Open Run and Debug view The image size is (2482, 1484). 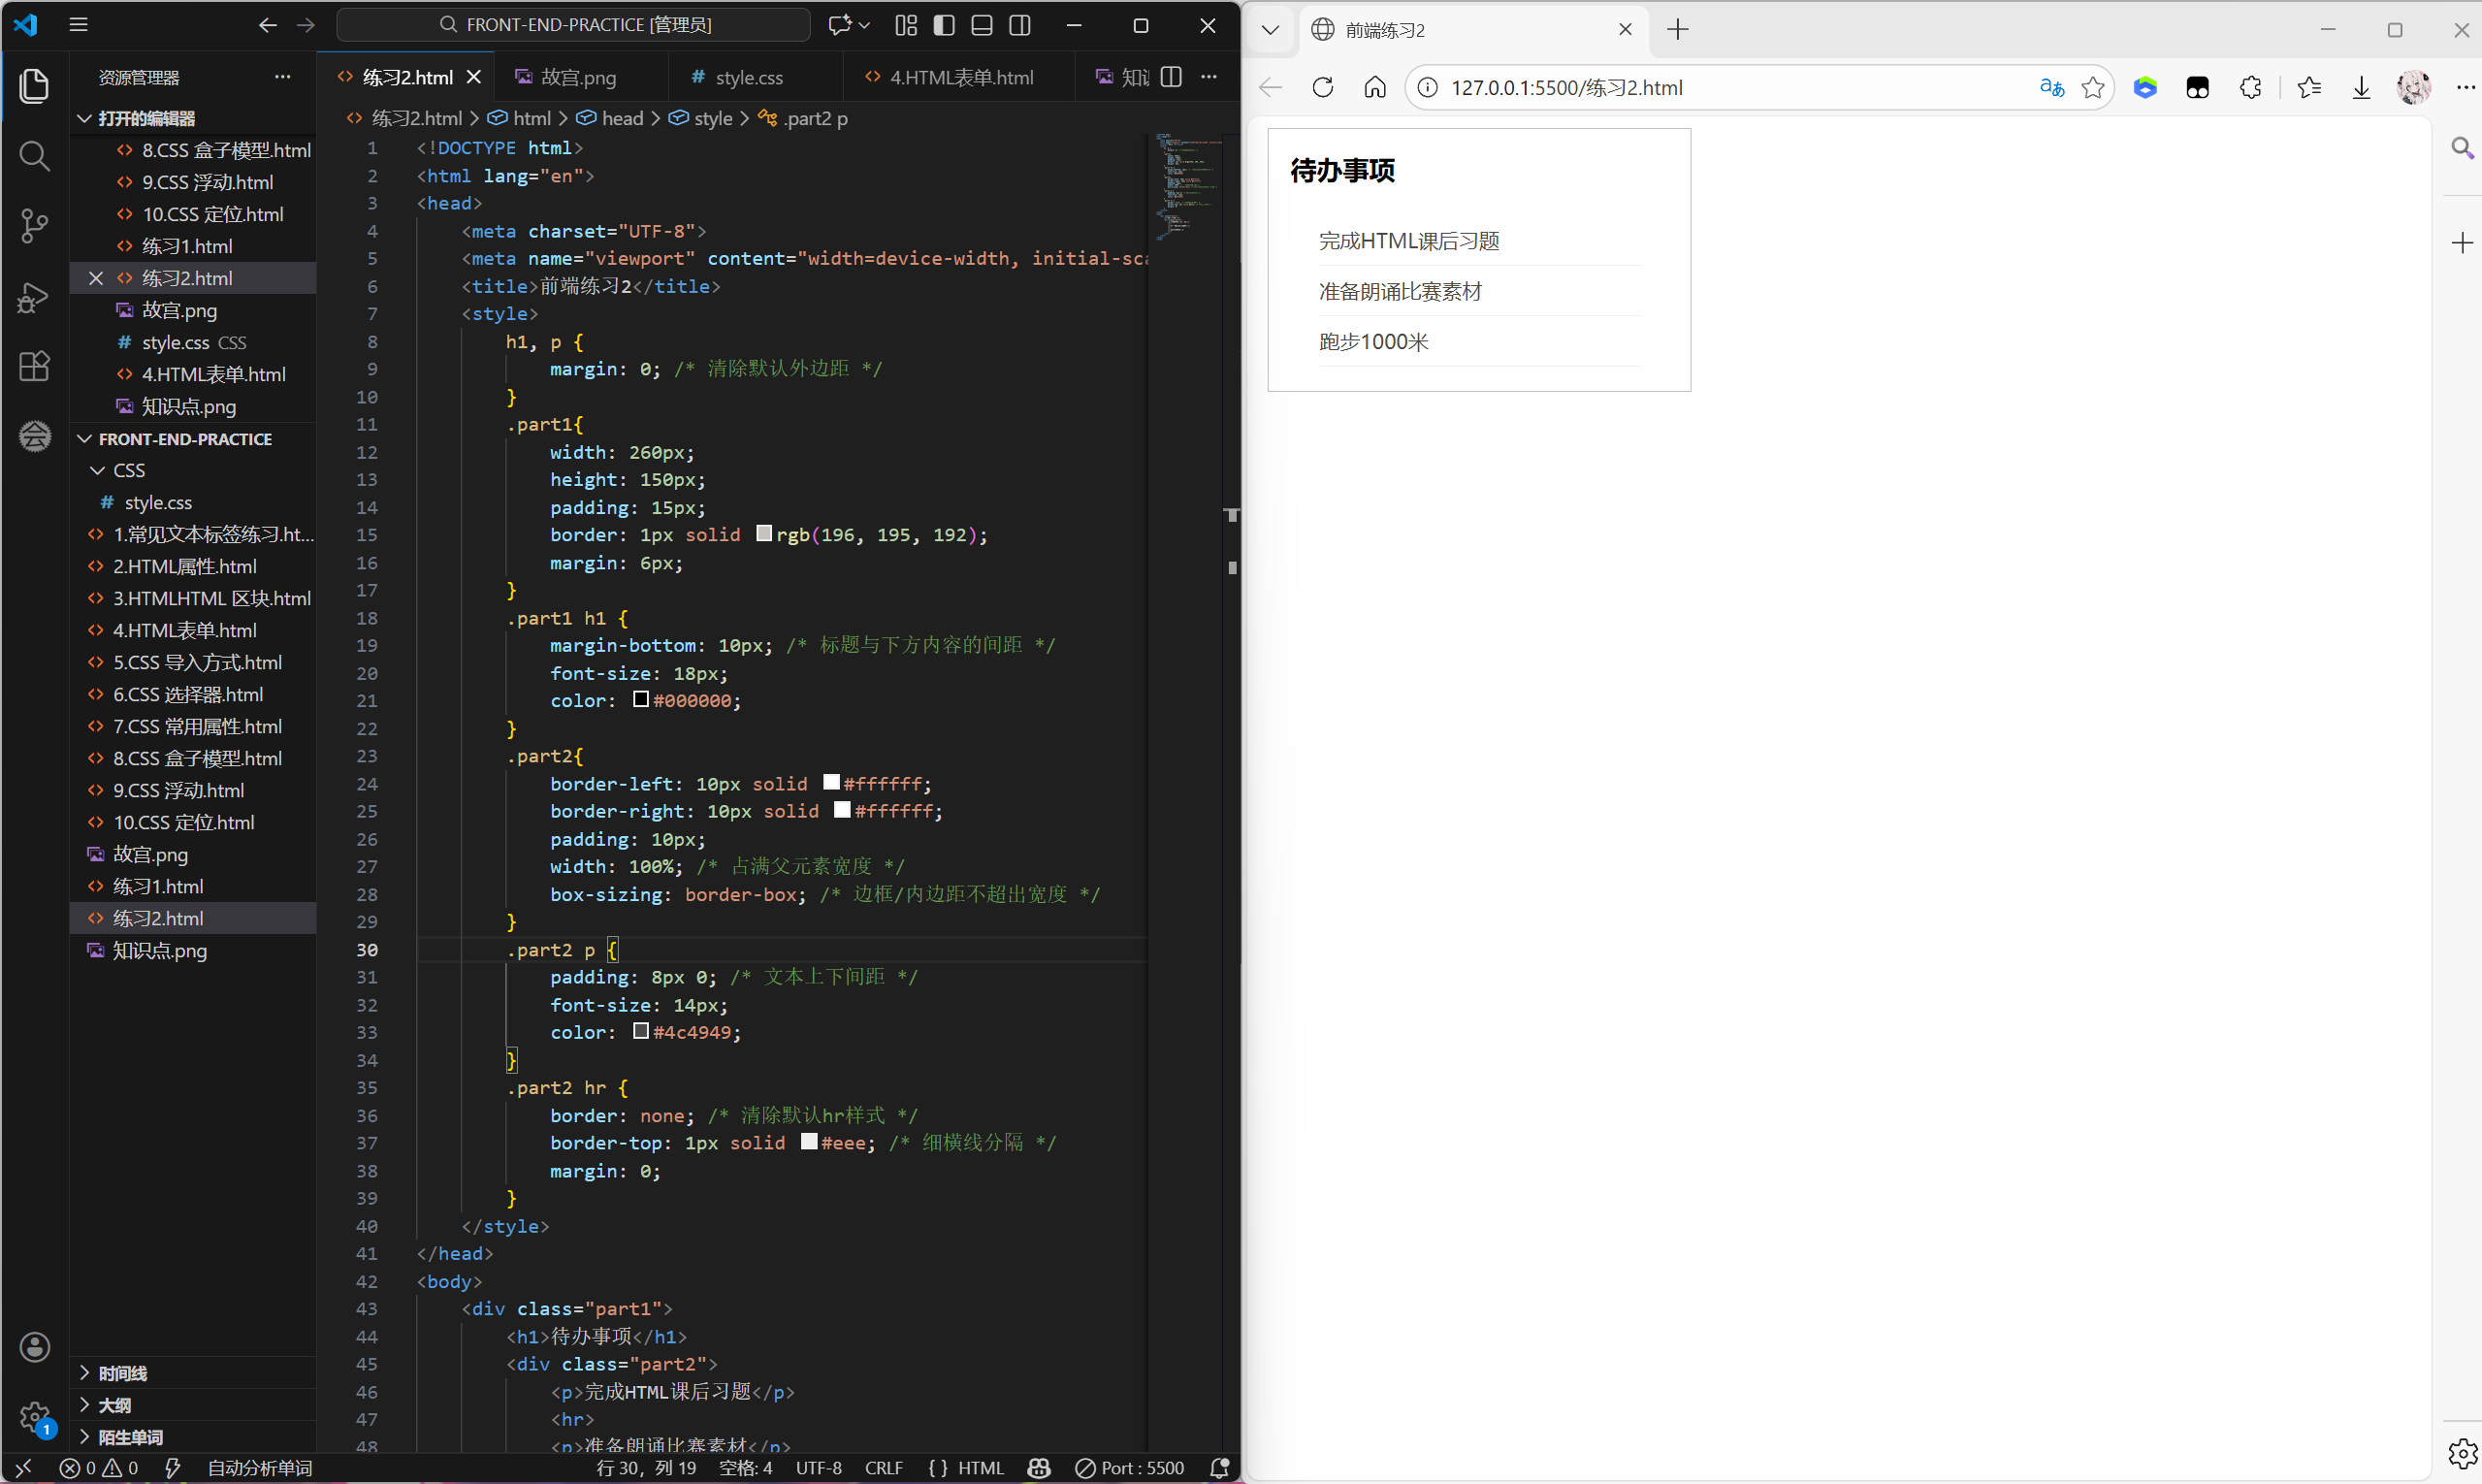pyautogui.click(x=34, y=297)
